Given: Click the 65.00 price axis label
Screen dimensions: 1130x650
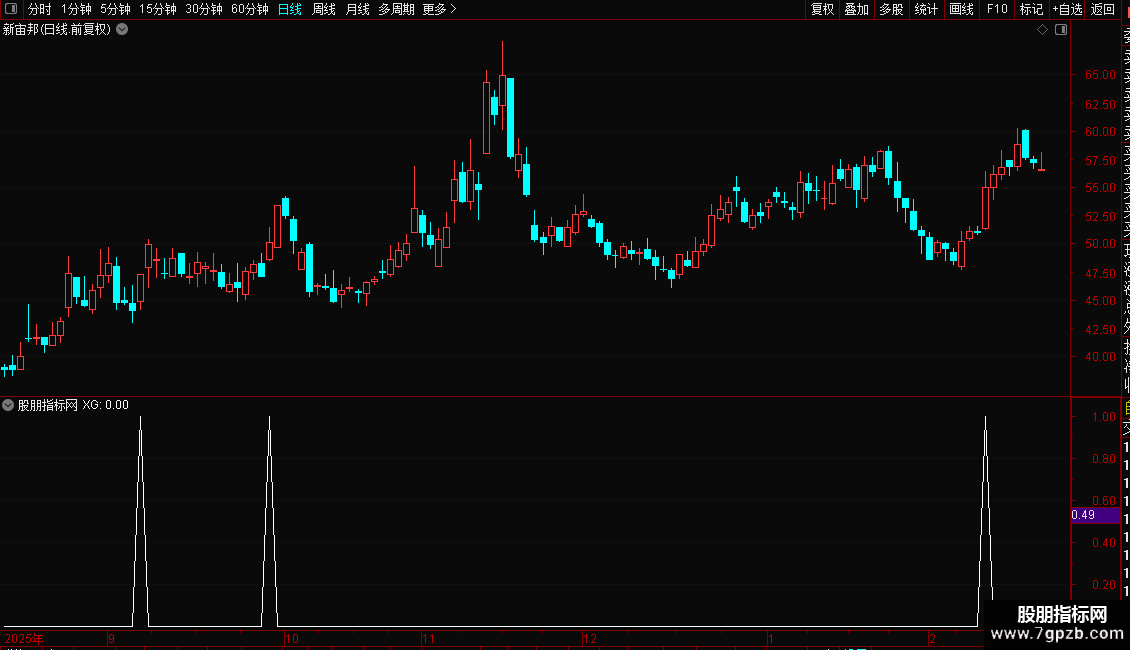Looking at the screenshot, I should pyautogui.click(x=1100, y=74).
